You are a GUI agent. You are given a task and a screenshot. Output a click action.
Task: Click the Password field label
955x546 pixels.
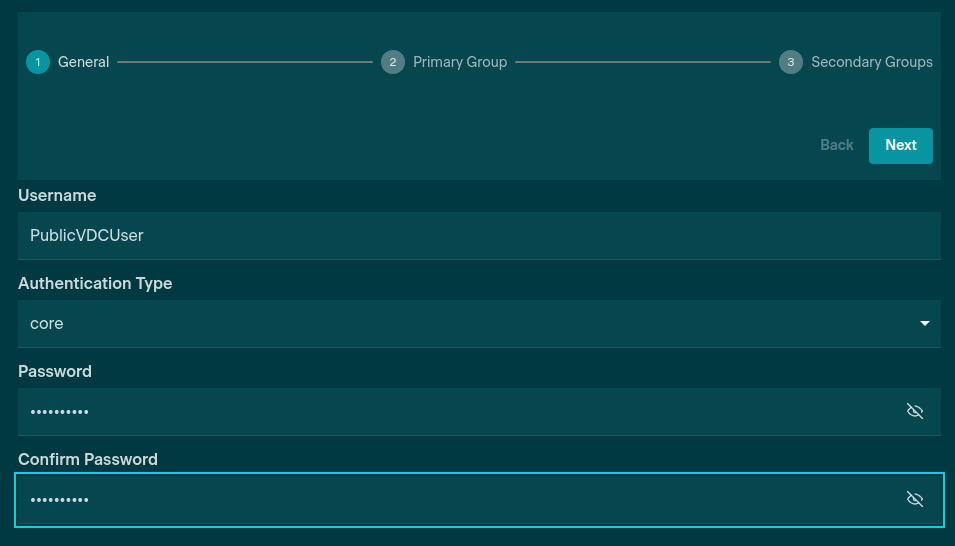[55, 371]
